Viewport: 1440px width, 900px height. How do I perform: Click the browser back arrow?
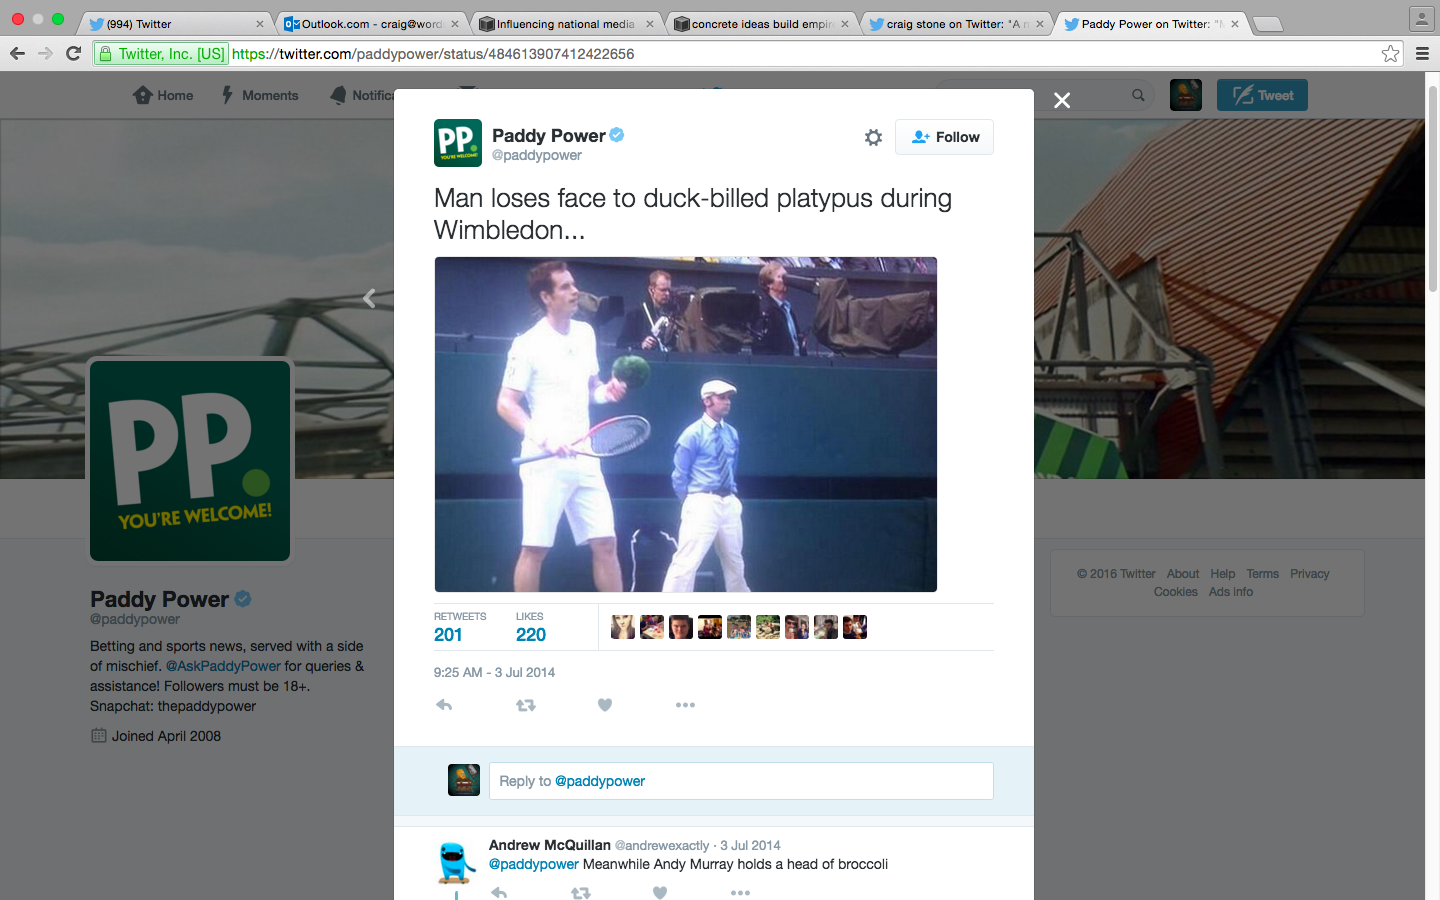click(x=17, y=54)
